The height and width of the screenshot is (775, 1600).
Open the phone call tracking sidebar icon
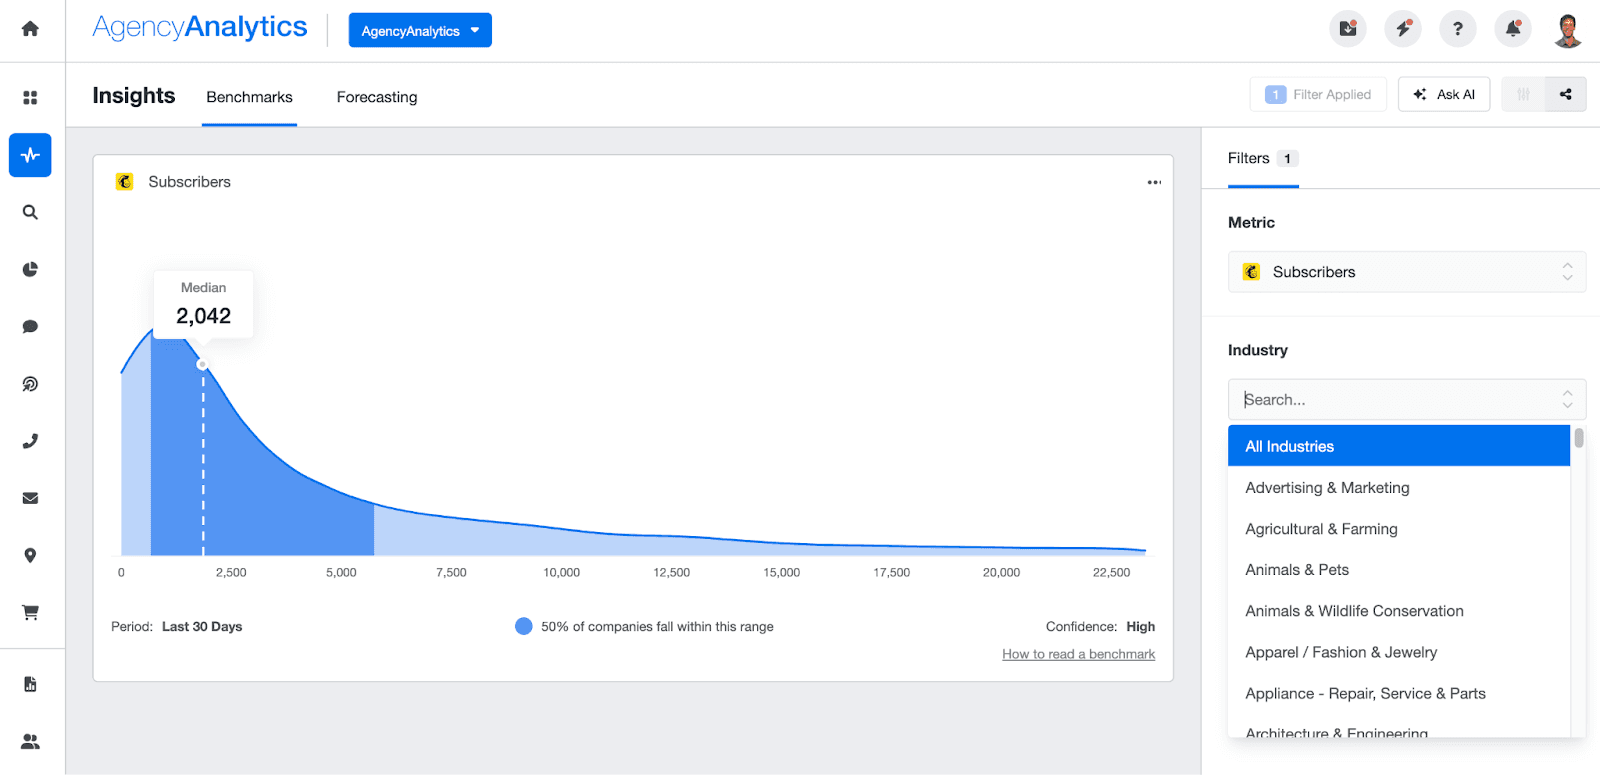pos(30,441)
